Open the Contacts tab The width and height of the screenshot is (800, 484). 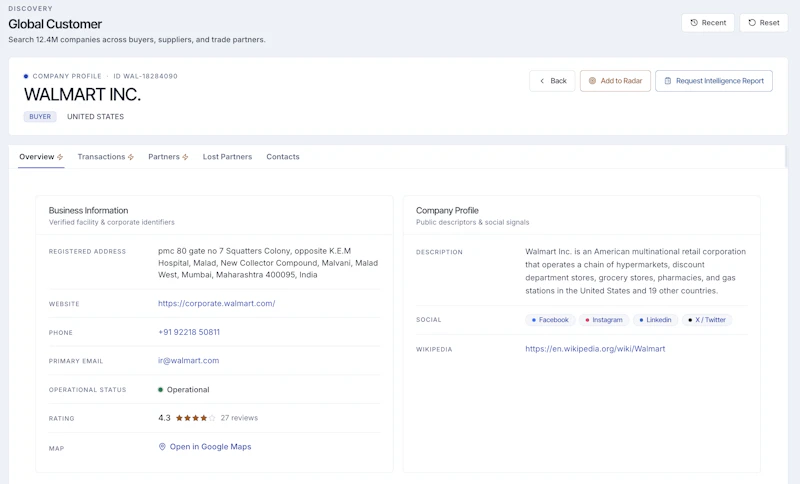pos(283,157)
